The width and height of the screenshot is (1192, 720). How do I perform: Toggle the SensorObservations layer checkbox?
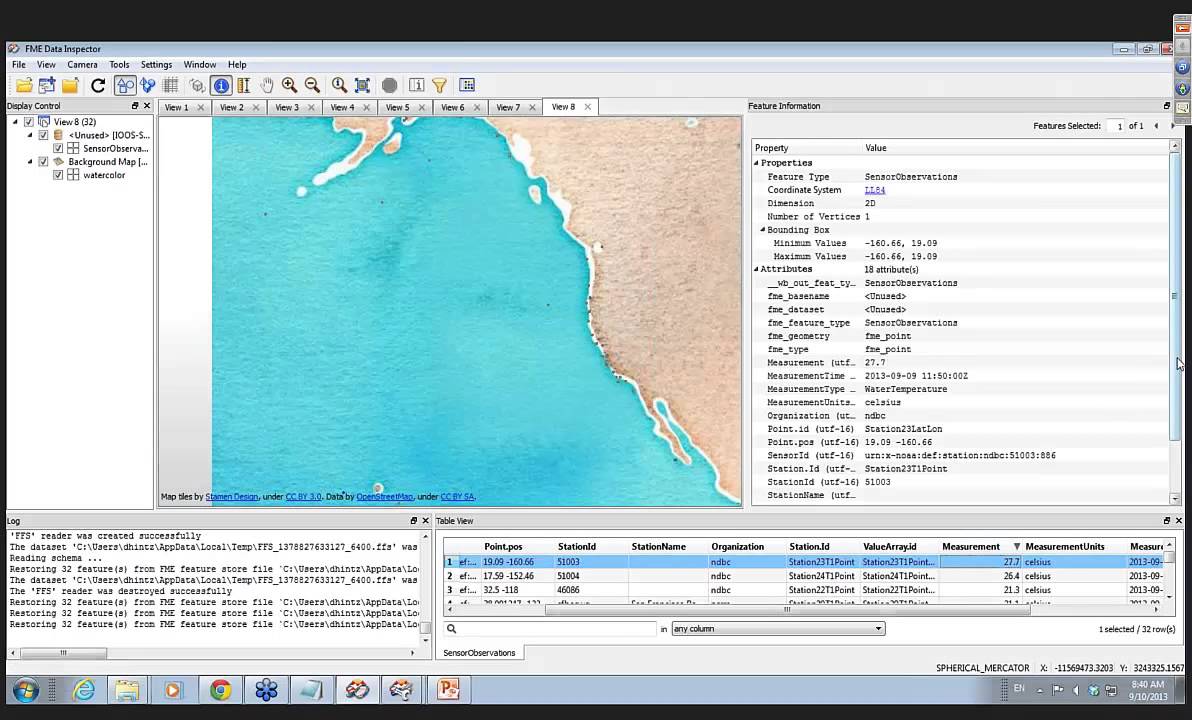[x=58, y=148]
